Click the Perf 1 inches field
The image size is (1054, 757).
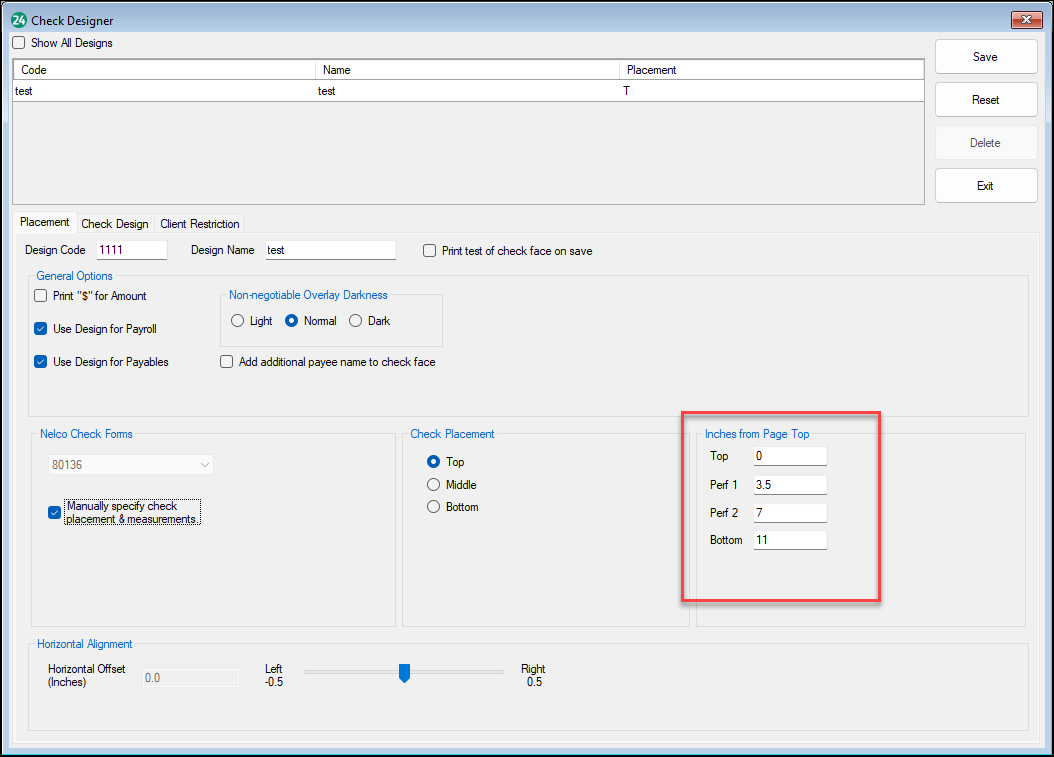click(x=790, y=485)
